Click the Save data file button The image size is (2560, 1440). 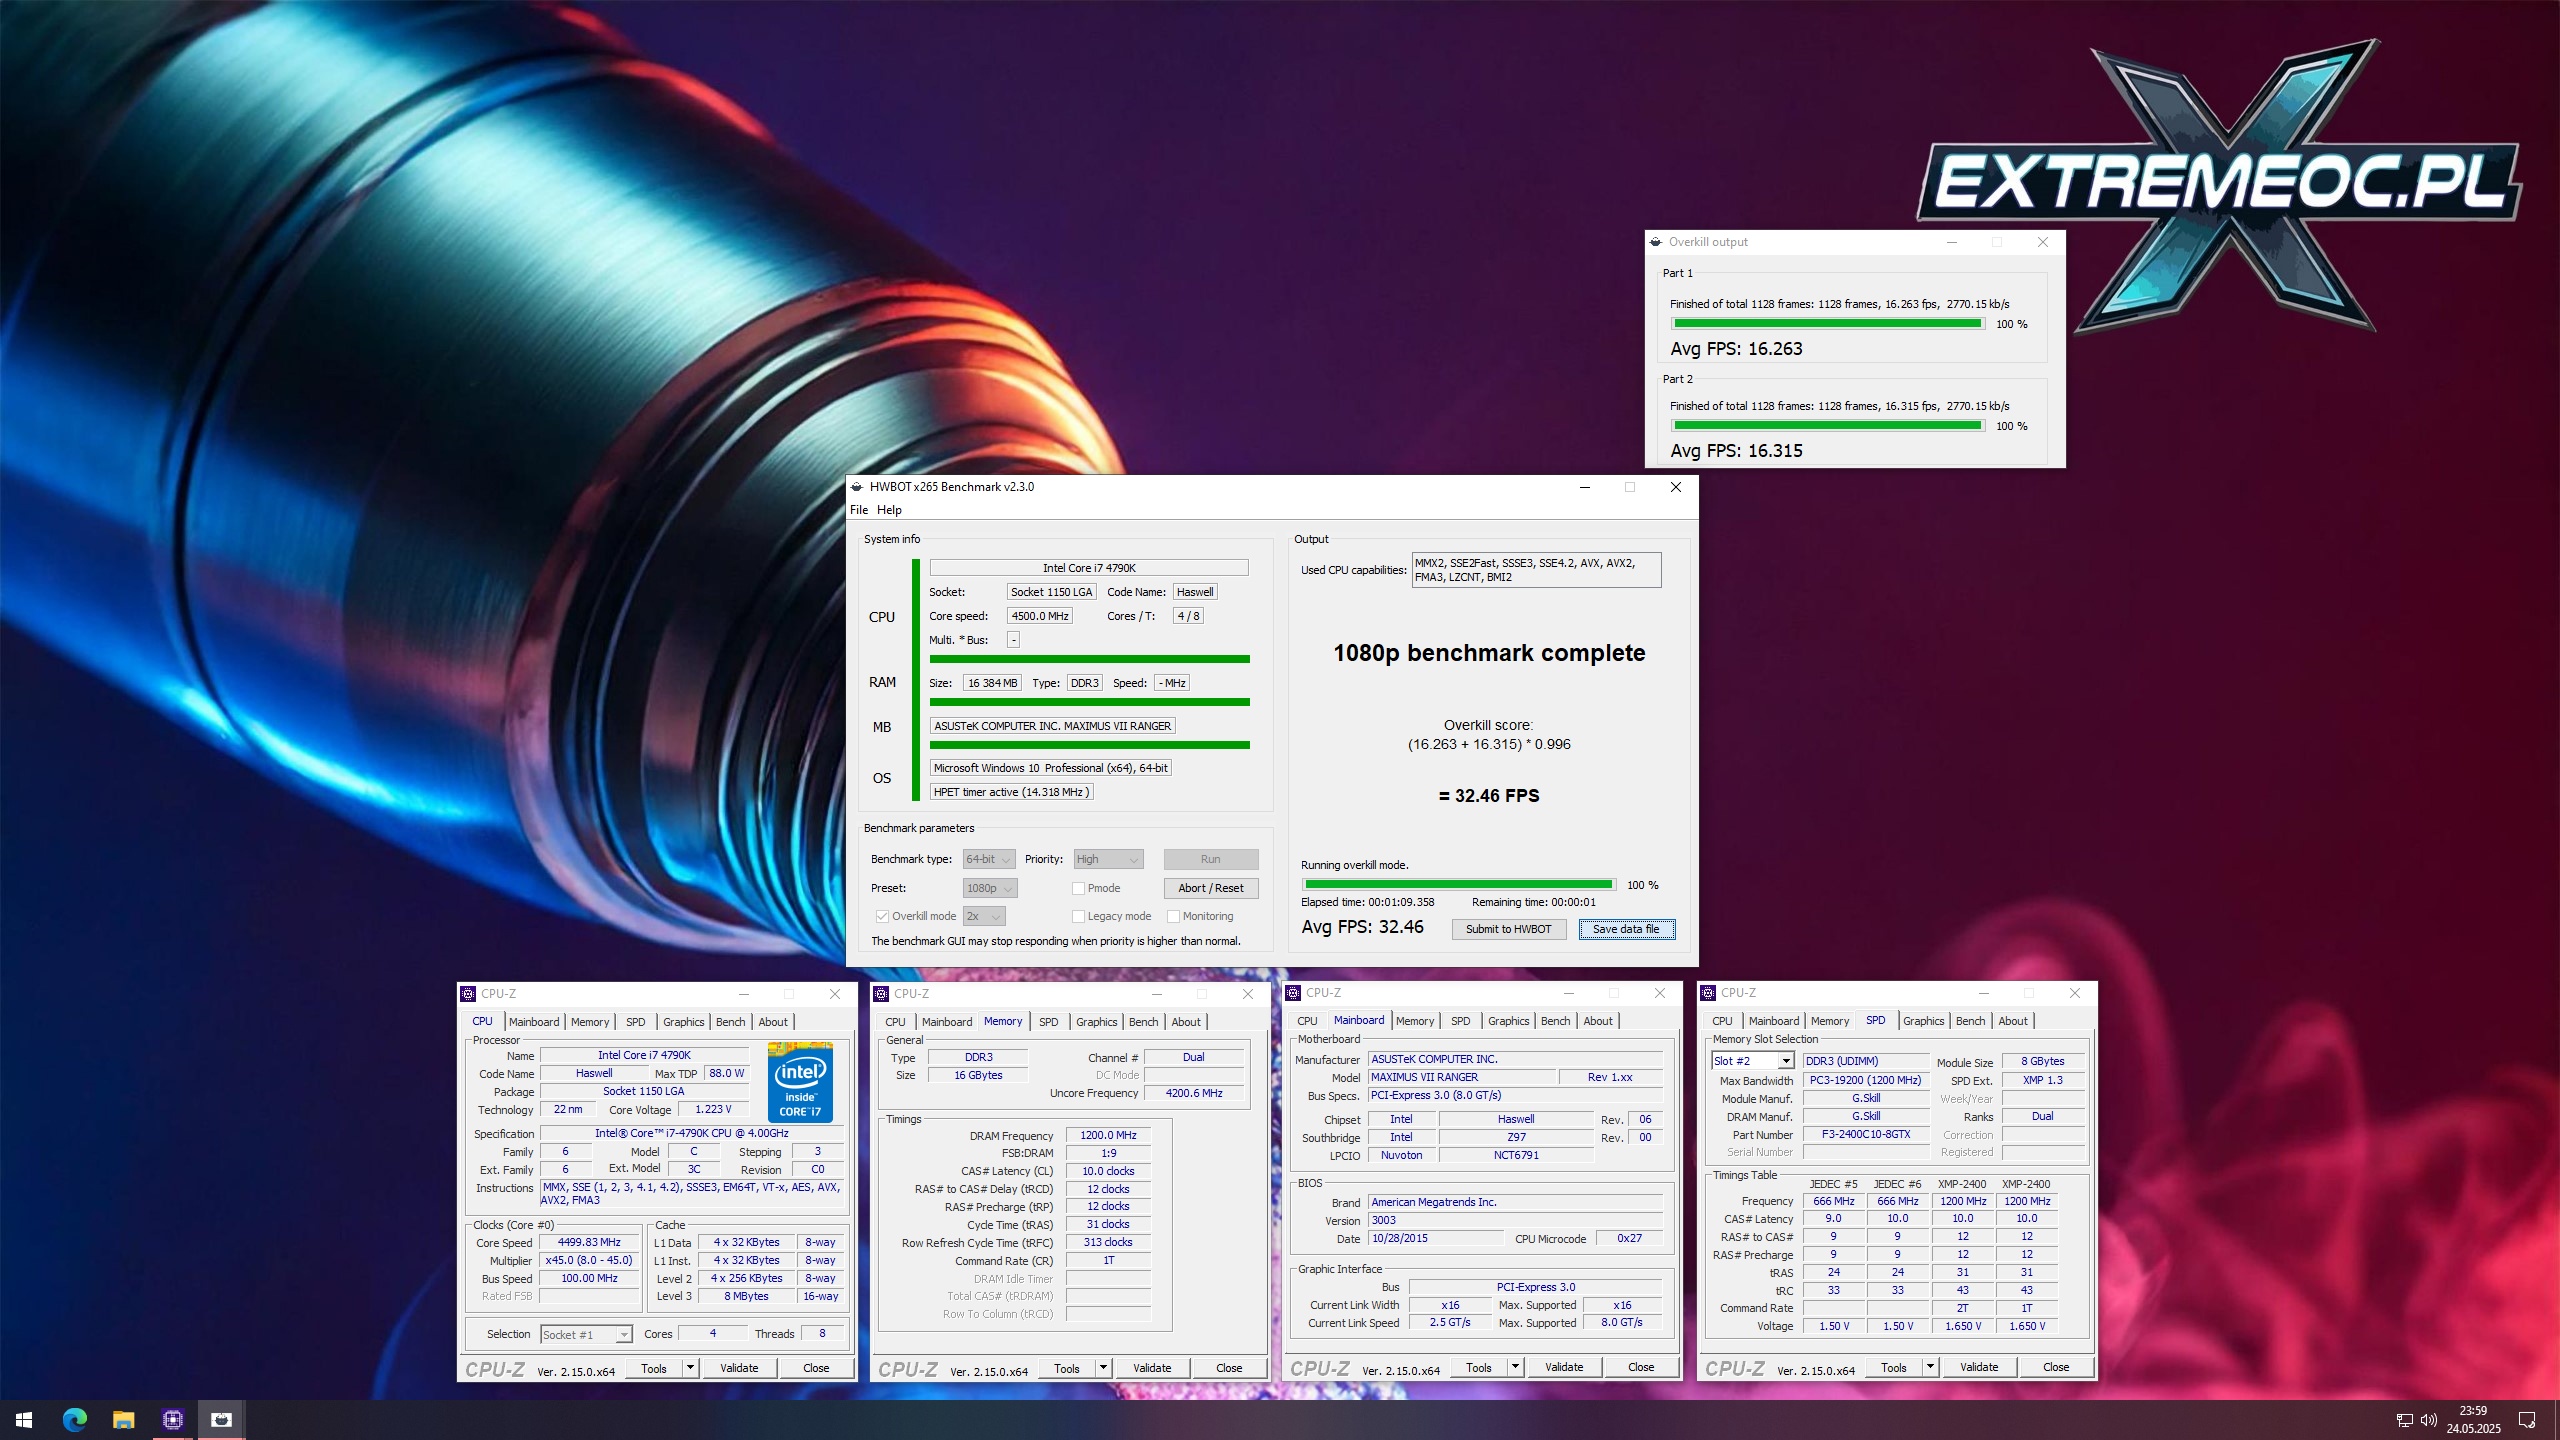tap(1626, 929)
